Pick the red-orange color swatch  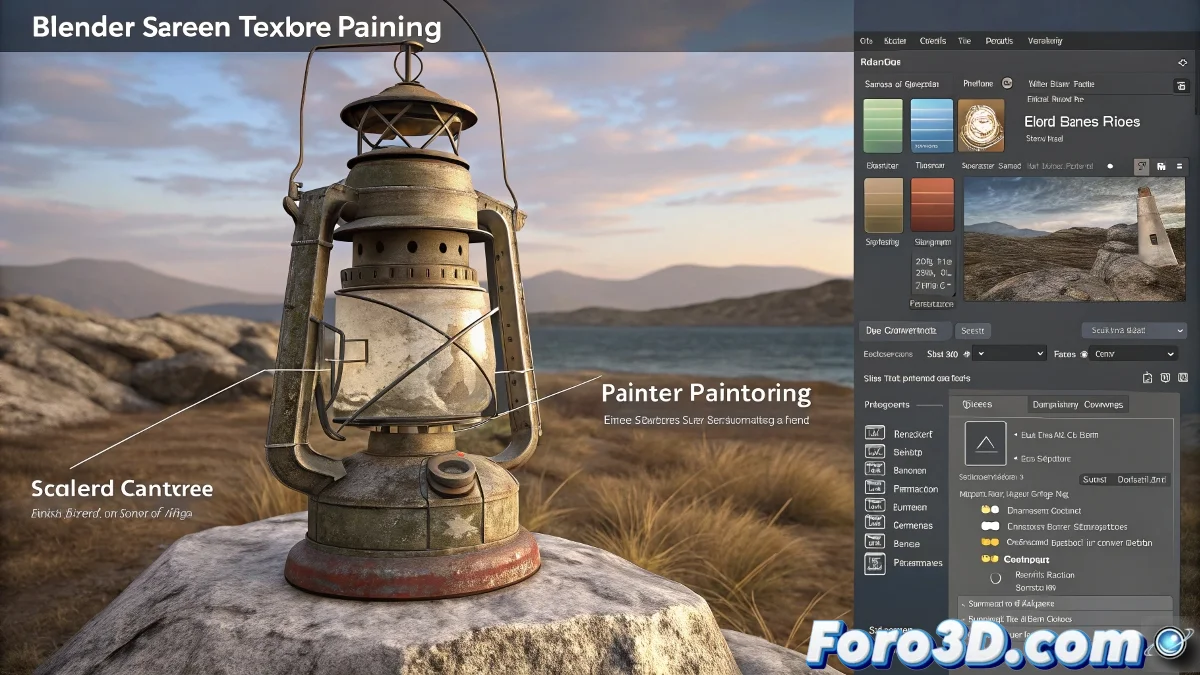(x=931, y=204)
